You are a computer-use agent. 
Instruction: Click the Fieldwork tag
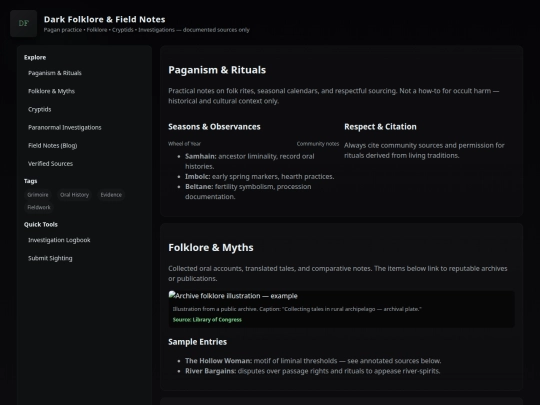tap(39, 207)
